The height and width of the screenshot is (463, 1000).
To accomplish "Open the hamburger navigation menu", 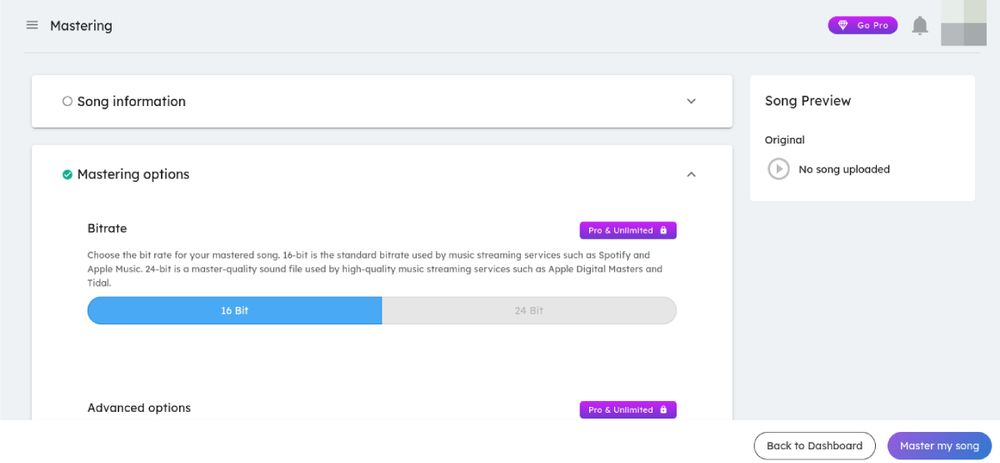I will point(32,25).
